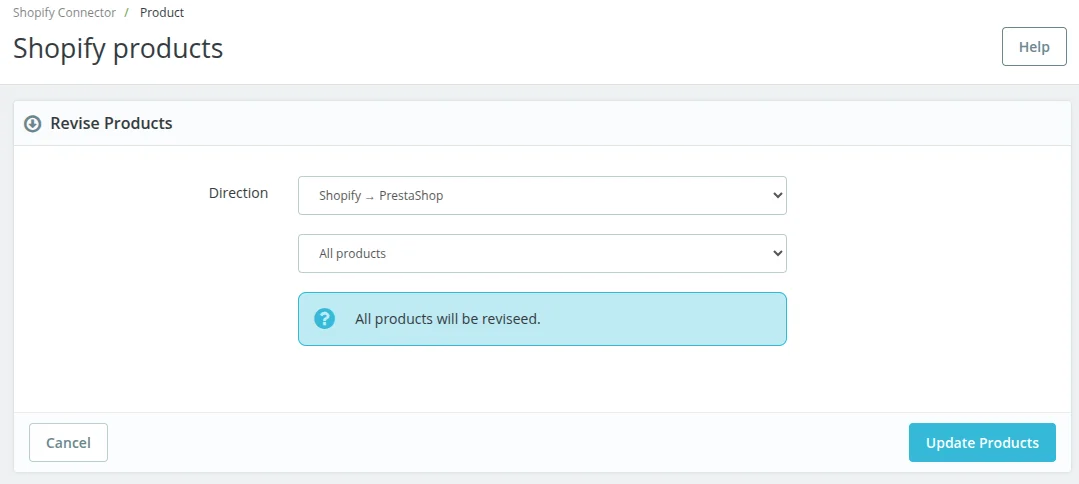1079x484 pixels.
Task: Click the Direction field label
Action: (x=238, y=193)
